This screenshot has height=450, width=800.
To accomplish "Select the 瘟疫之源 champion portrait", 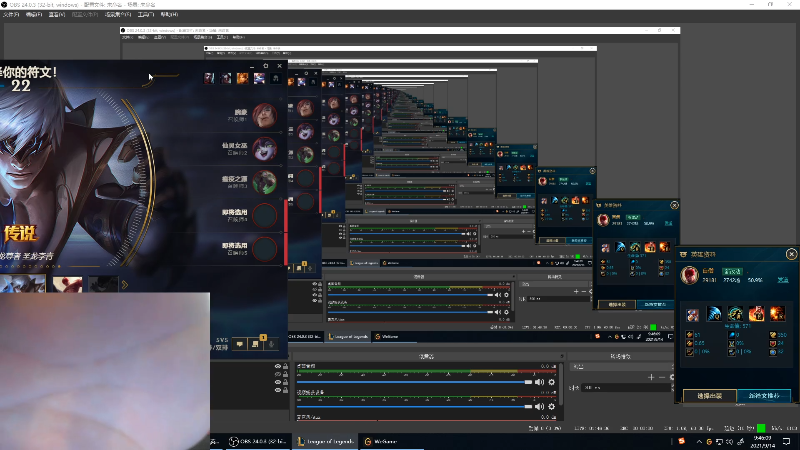I will click(265, 182).
